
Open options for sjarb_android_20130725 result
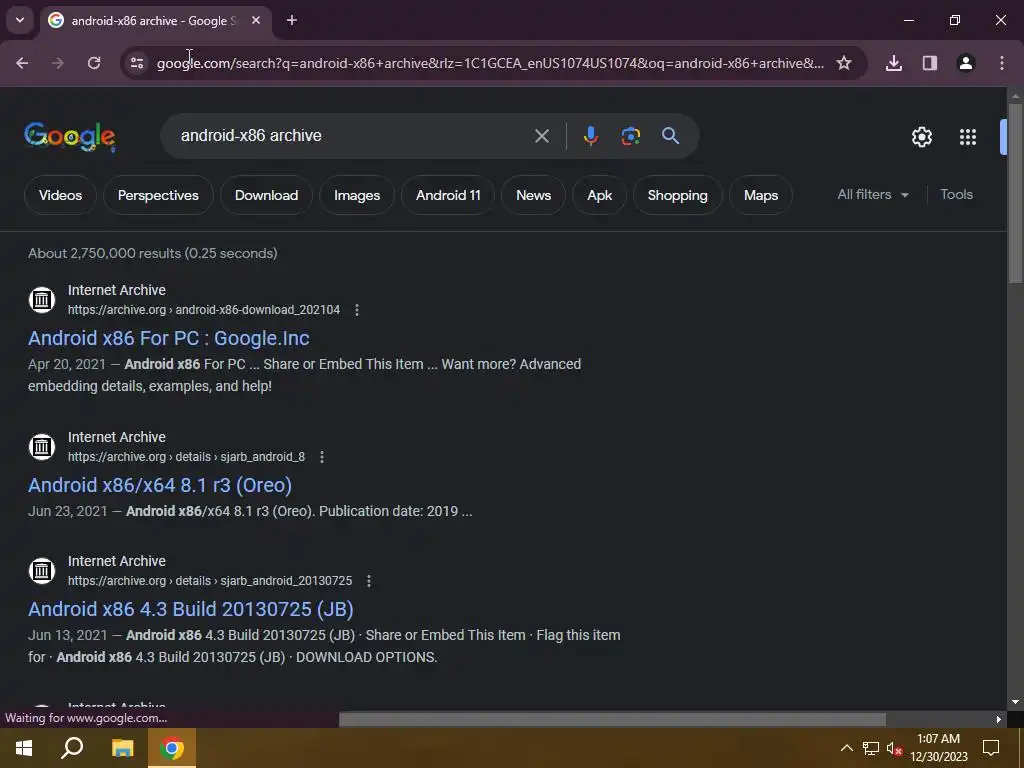pyautogui.click(x=368, y=581)
